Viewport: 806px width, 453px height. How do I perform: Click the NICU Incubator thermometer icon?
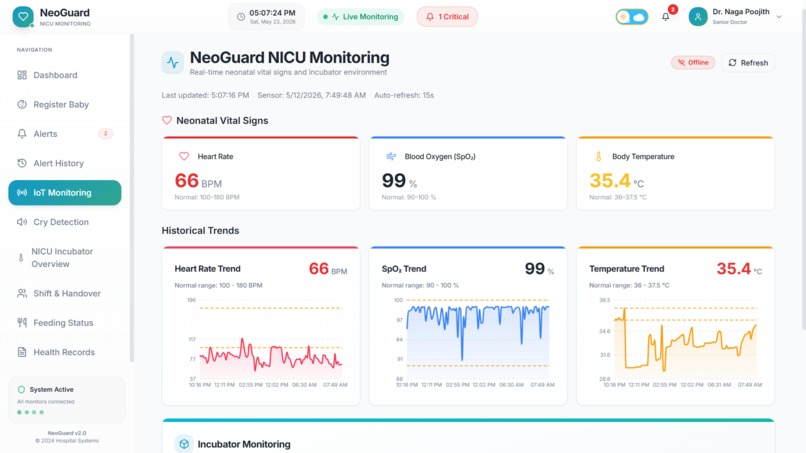click(21, 258)
